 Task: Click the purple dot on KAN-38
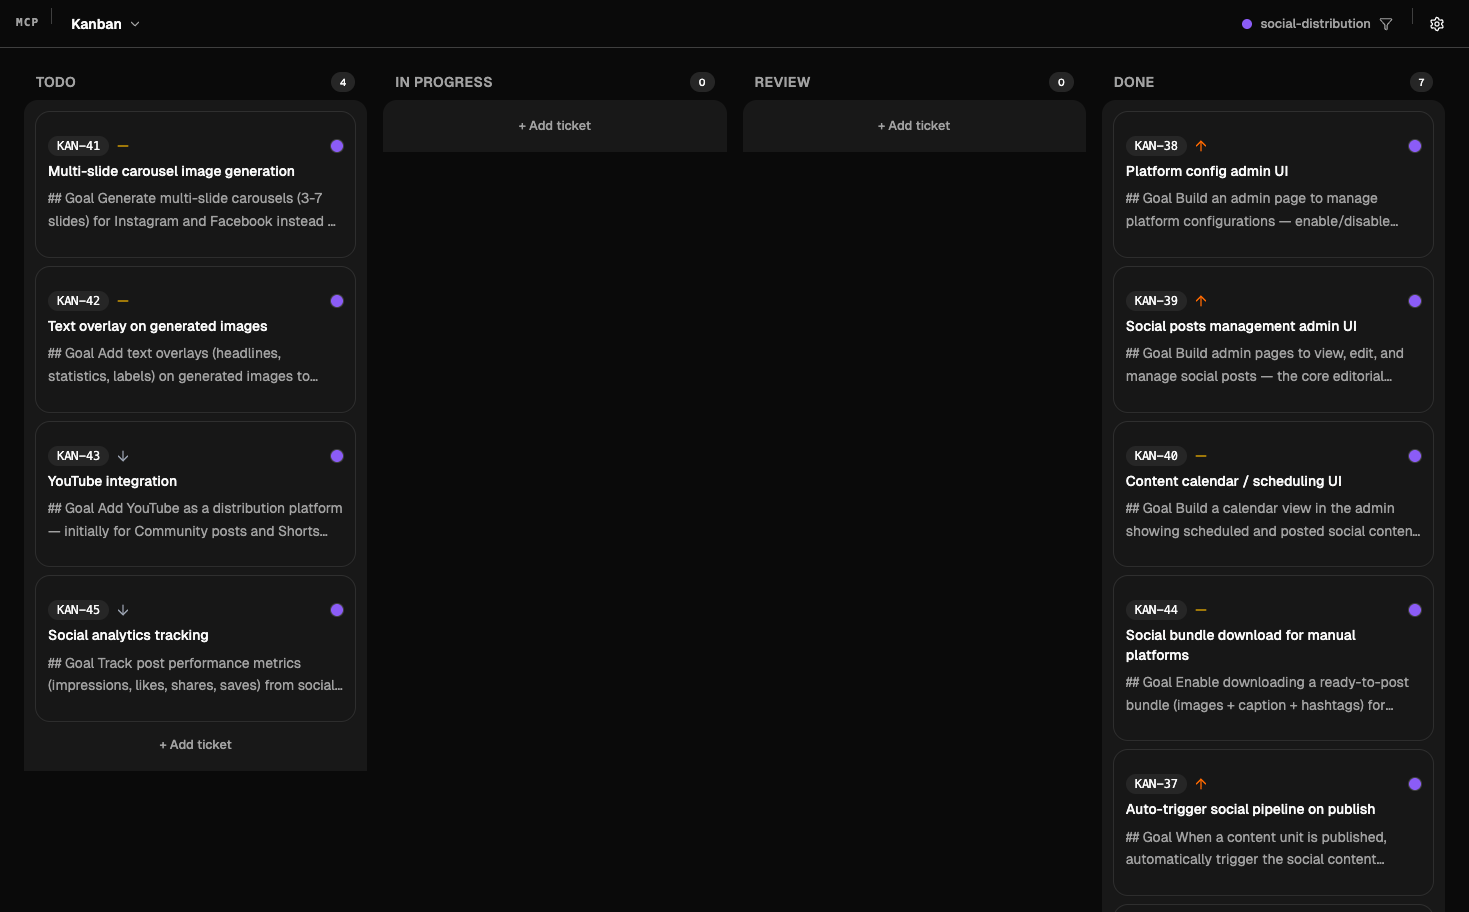click(1415, 146)
